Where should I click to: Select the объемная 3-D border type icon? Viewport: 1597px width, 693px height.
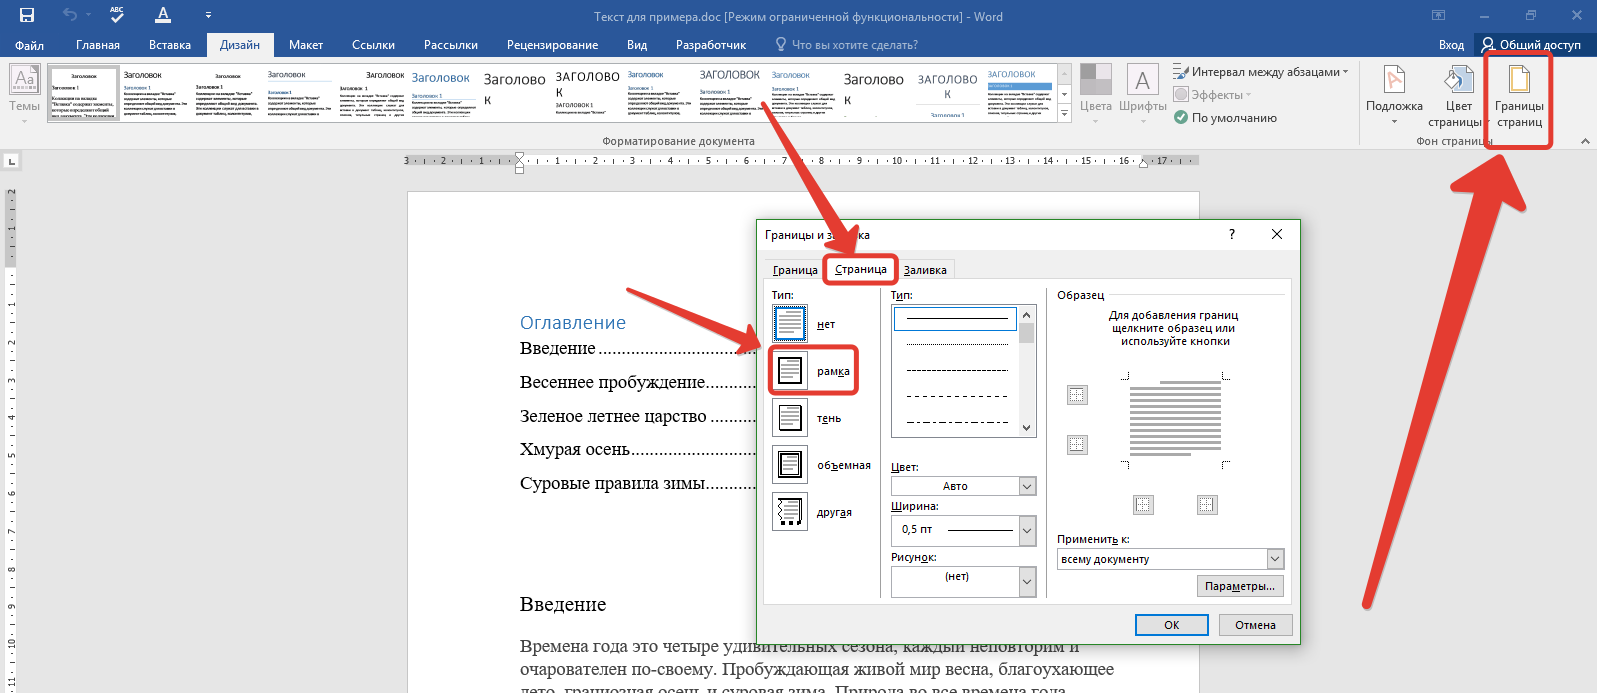(790, 465)
